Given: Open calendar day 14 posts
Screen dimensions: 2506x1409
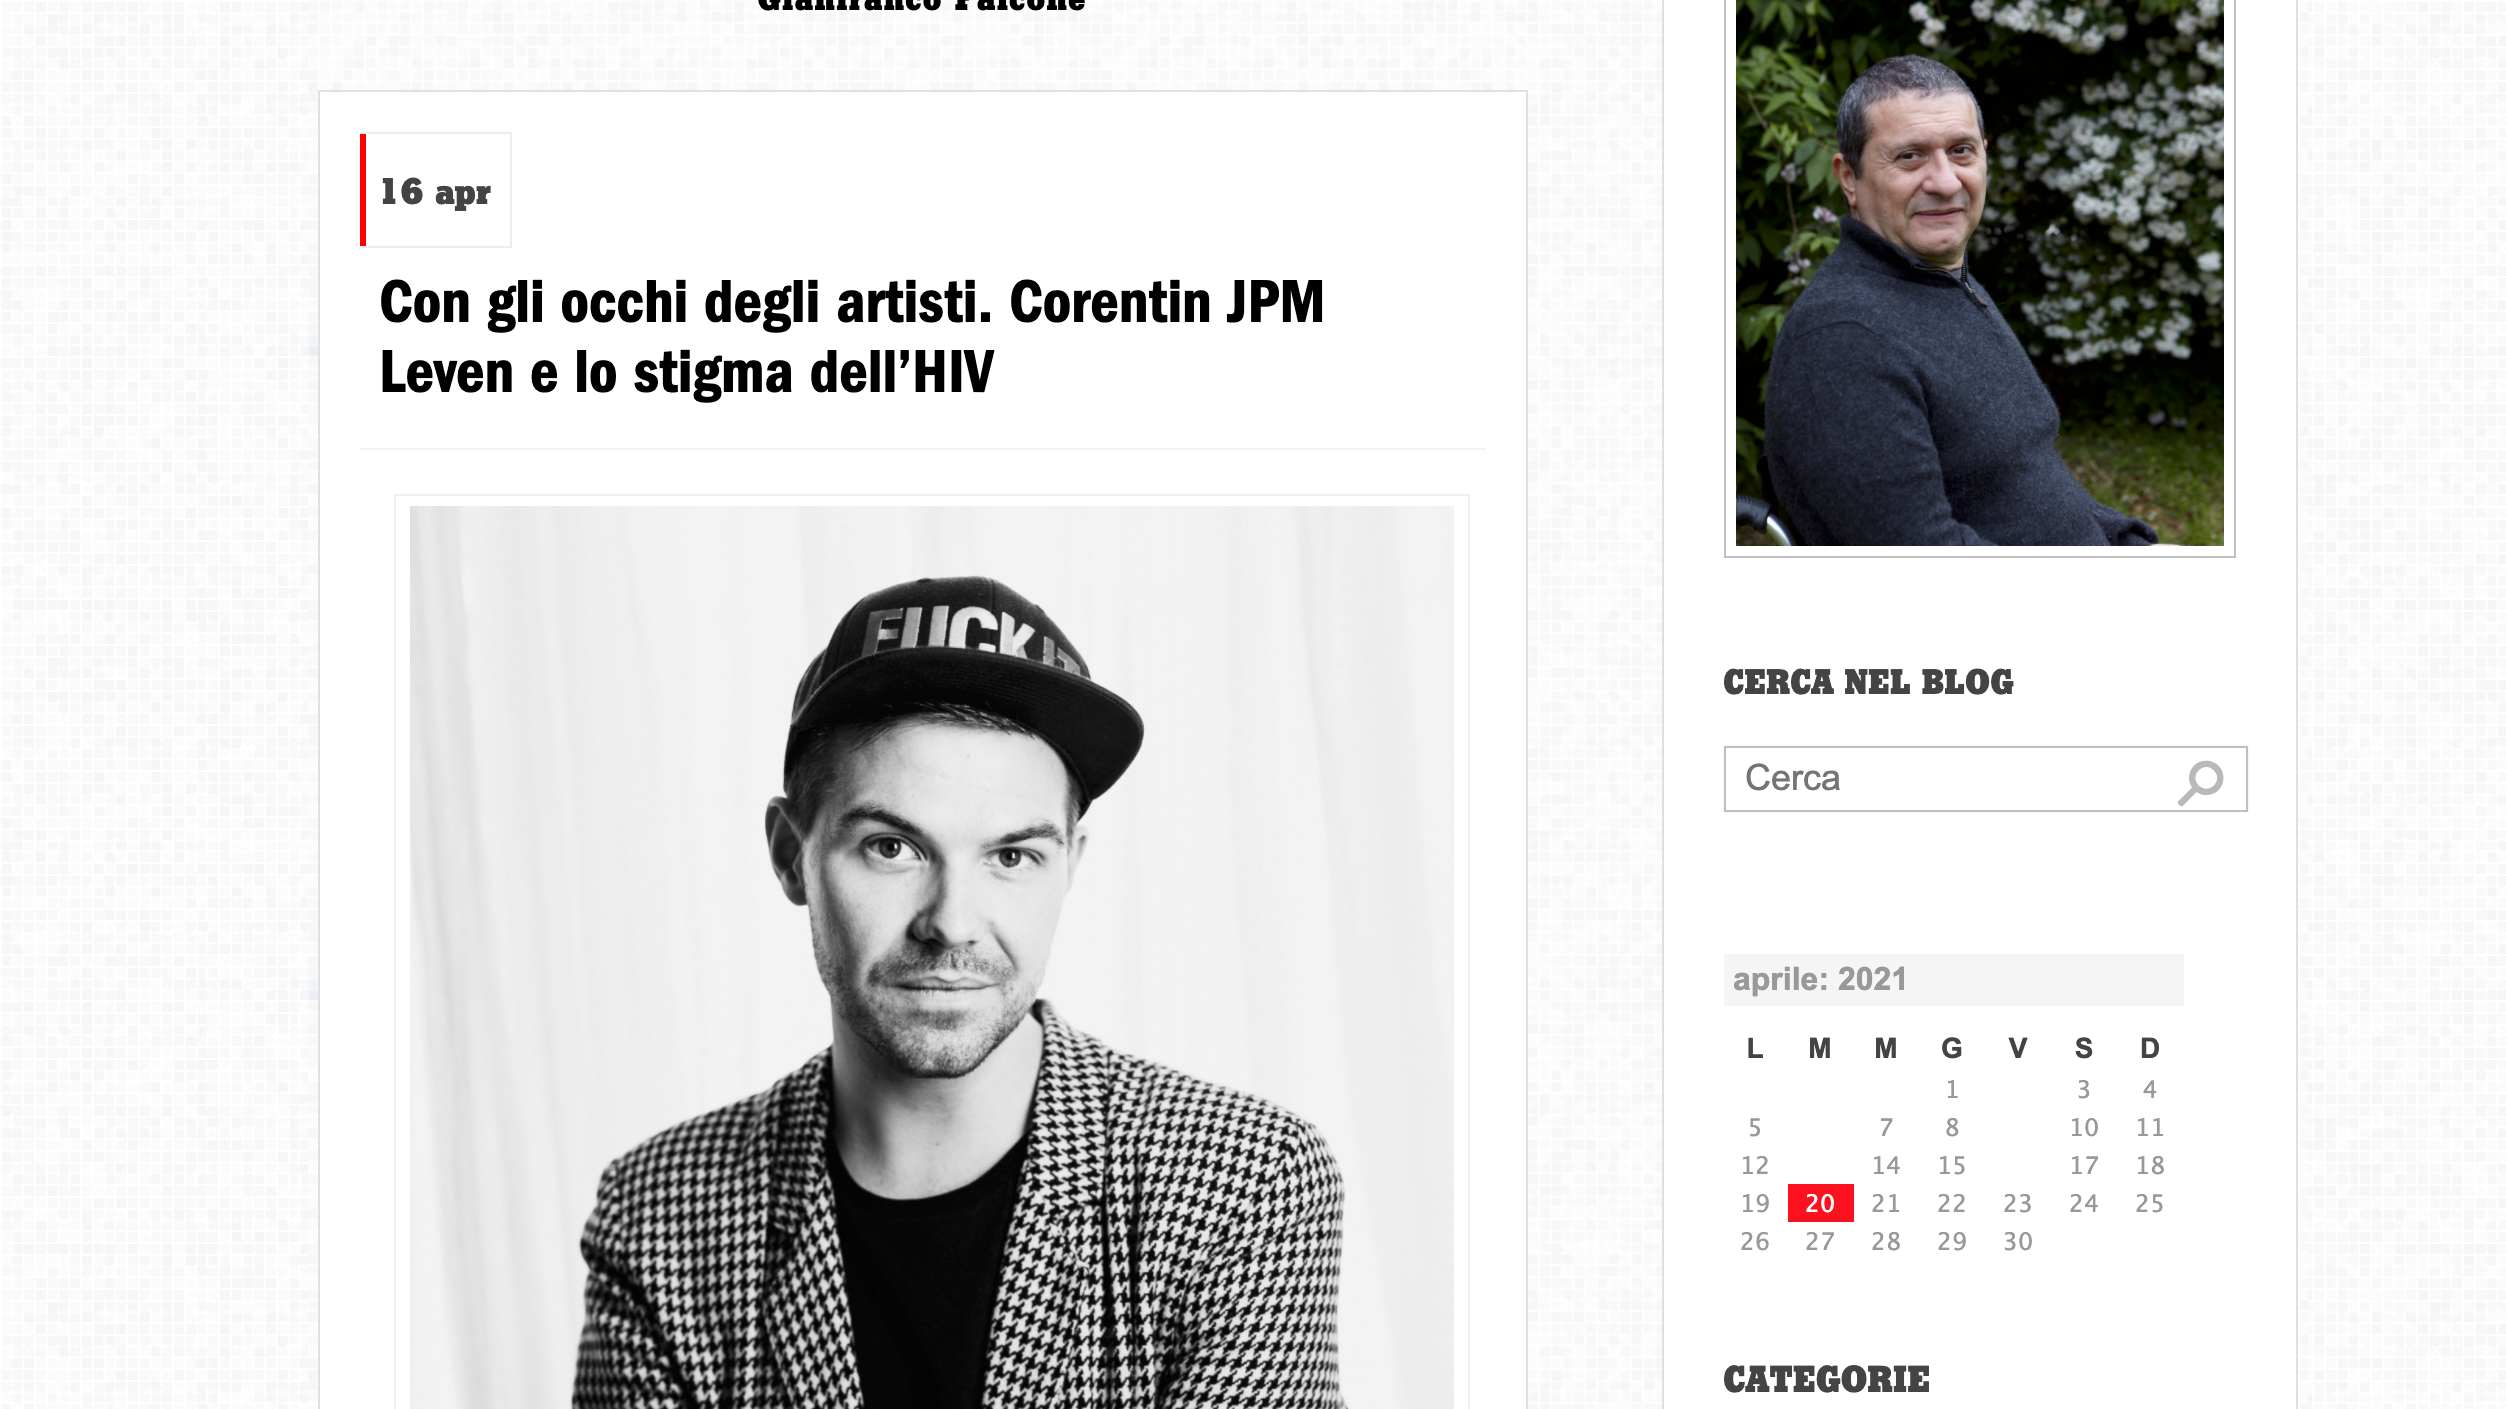Looking at the screenshot, I should coord(1885,1165).
